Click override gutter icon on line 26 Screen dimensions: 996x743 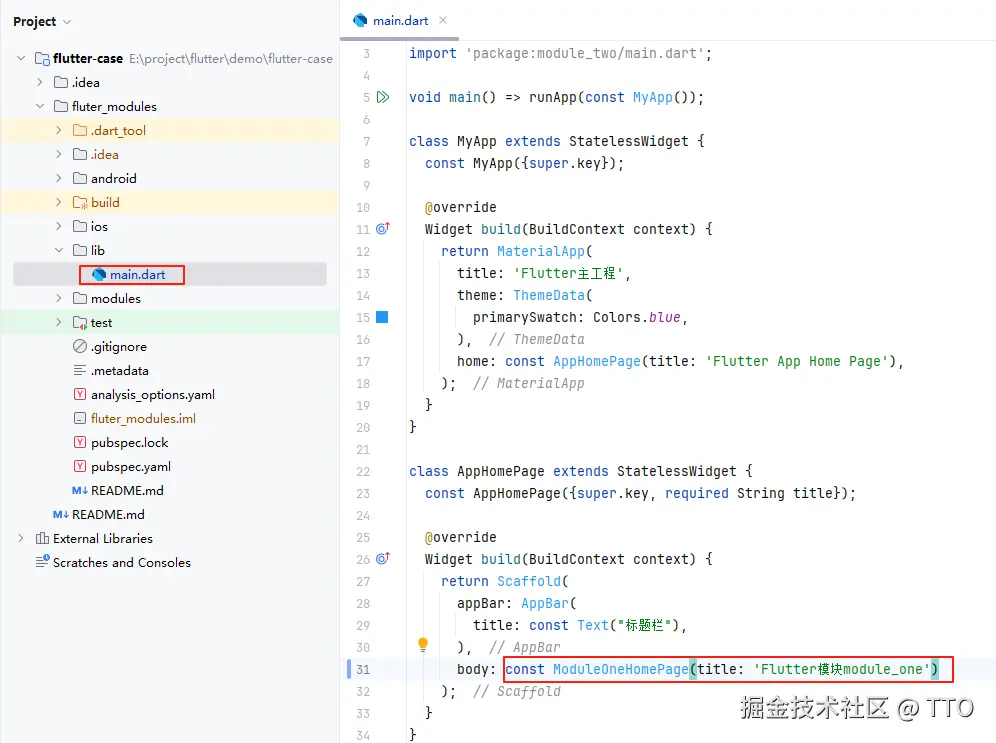tap(382, 559)
